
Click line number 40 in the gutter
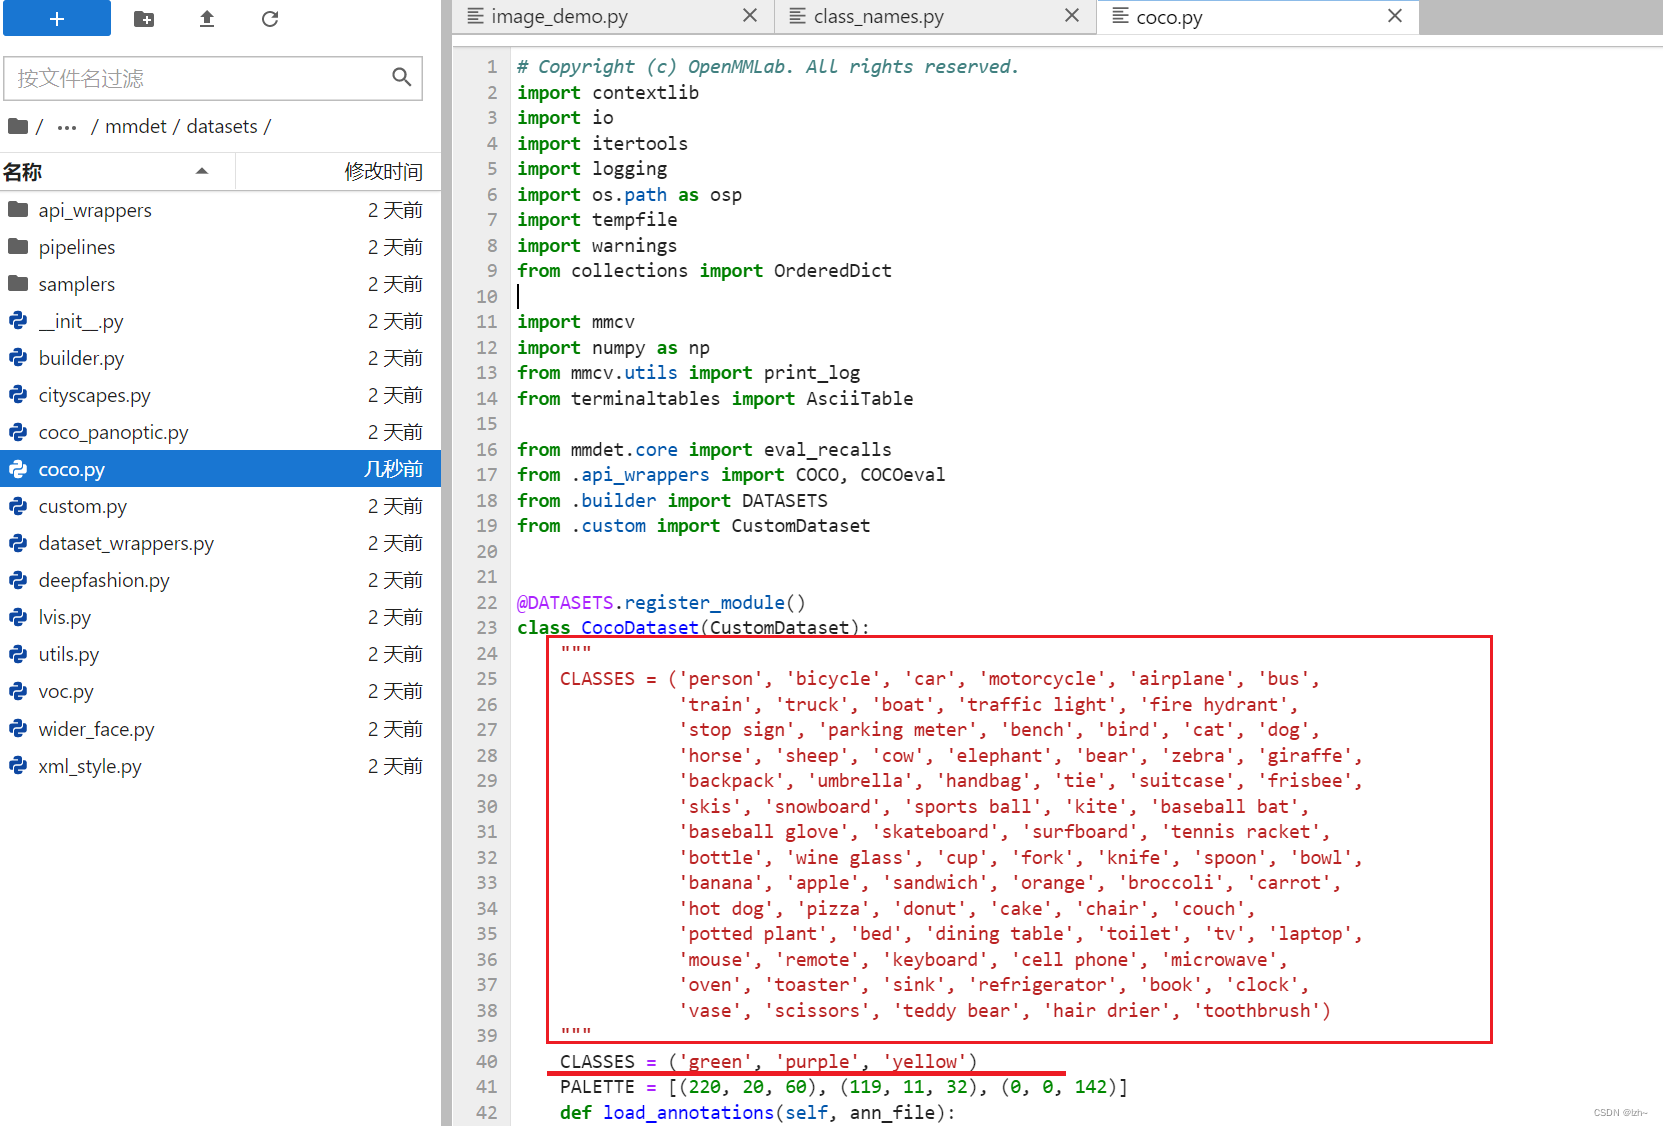click(x=487, y=1062)
